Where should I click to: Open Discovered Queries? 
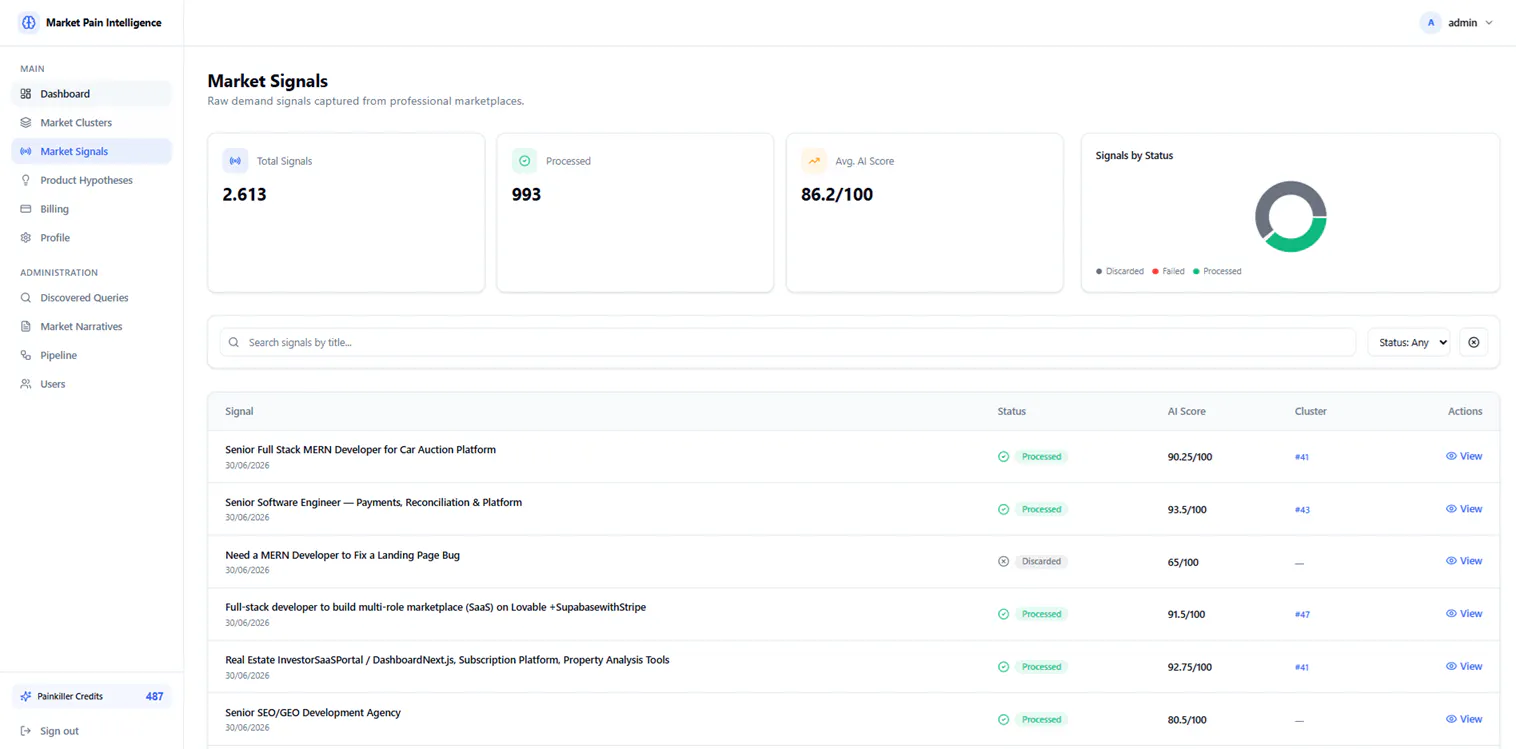pos(91,298)
